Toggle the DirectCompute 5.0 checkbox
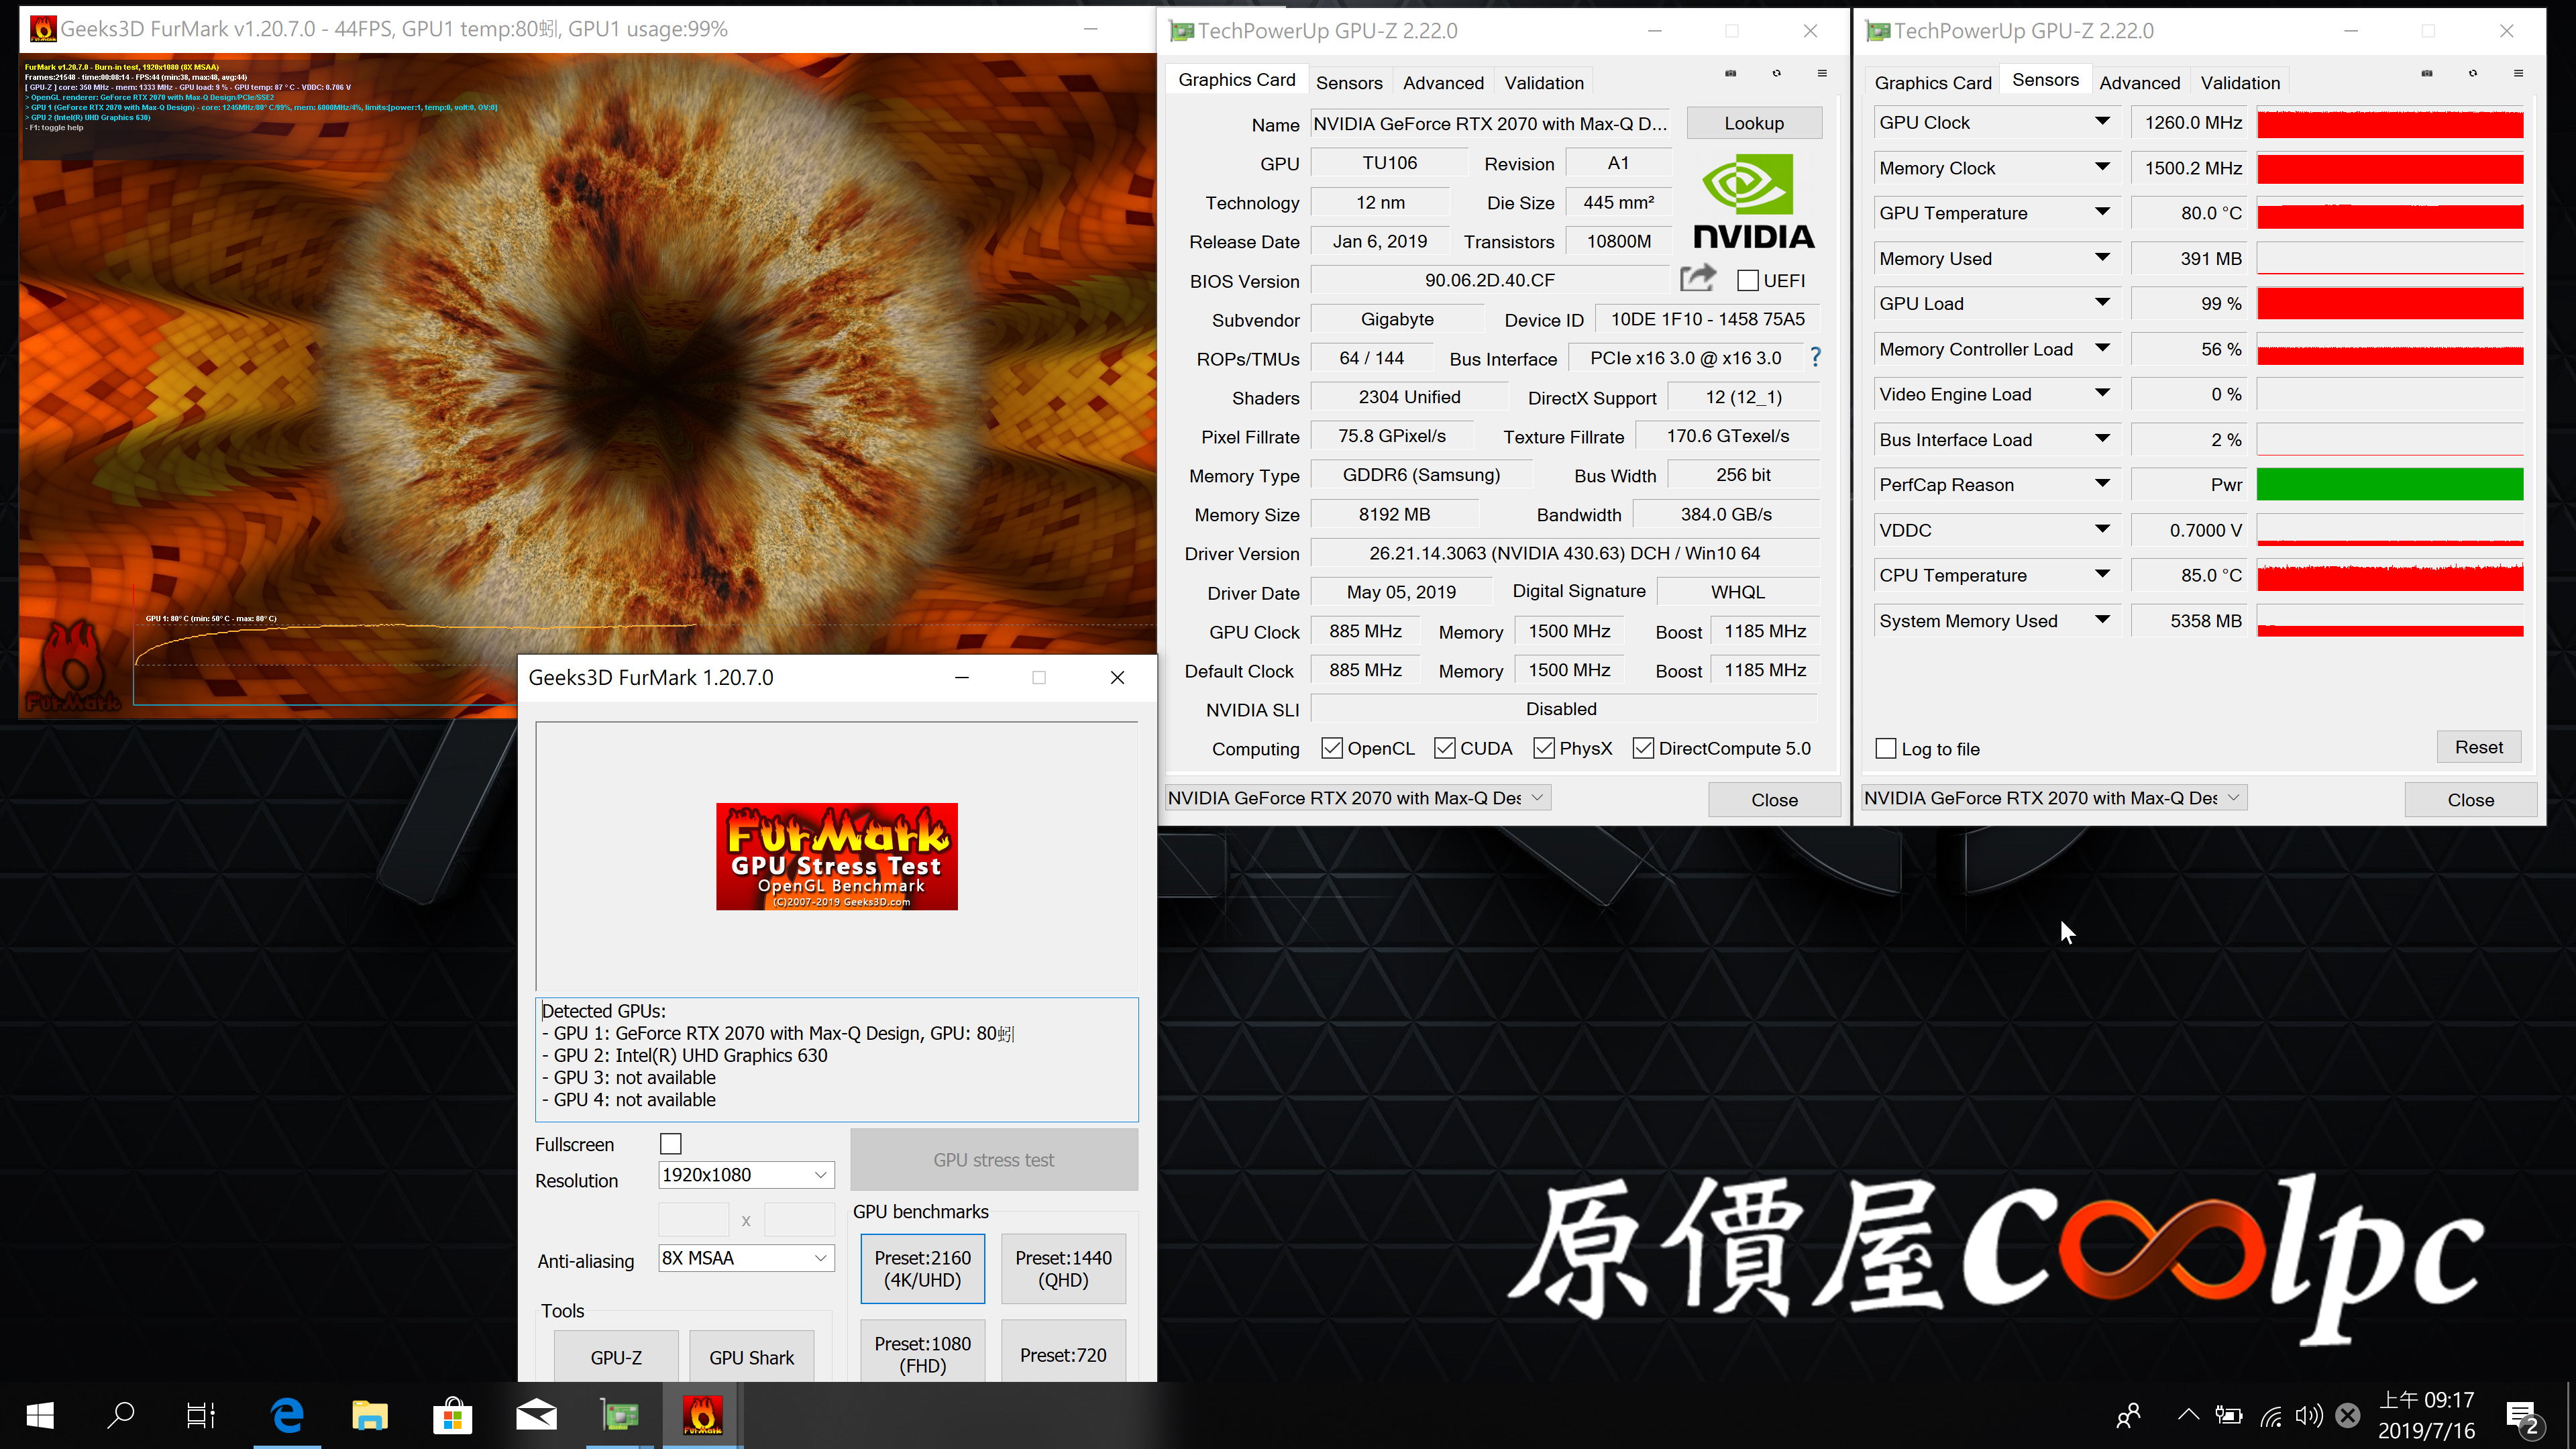This screenshot has height=1449, width=2576. (1643, 748)
